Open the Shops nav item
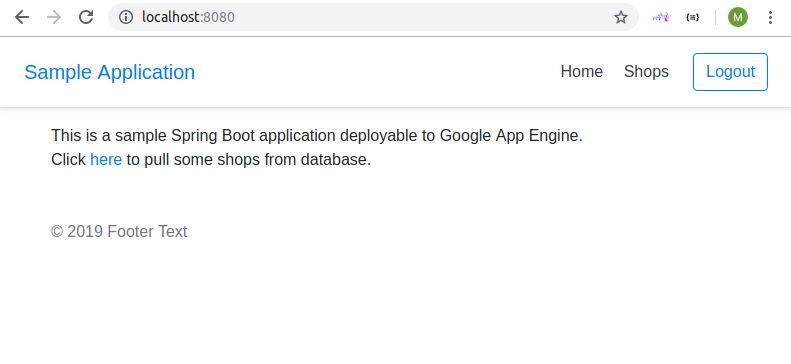The width and height of the screenshot is (791, 364). tap(646, 72)
